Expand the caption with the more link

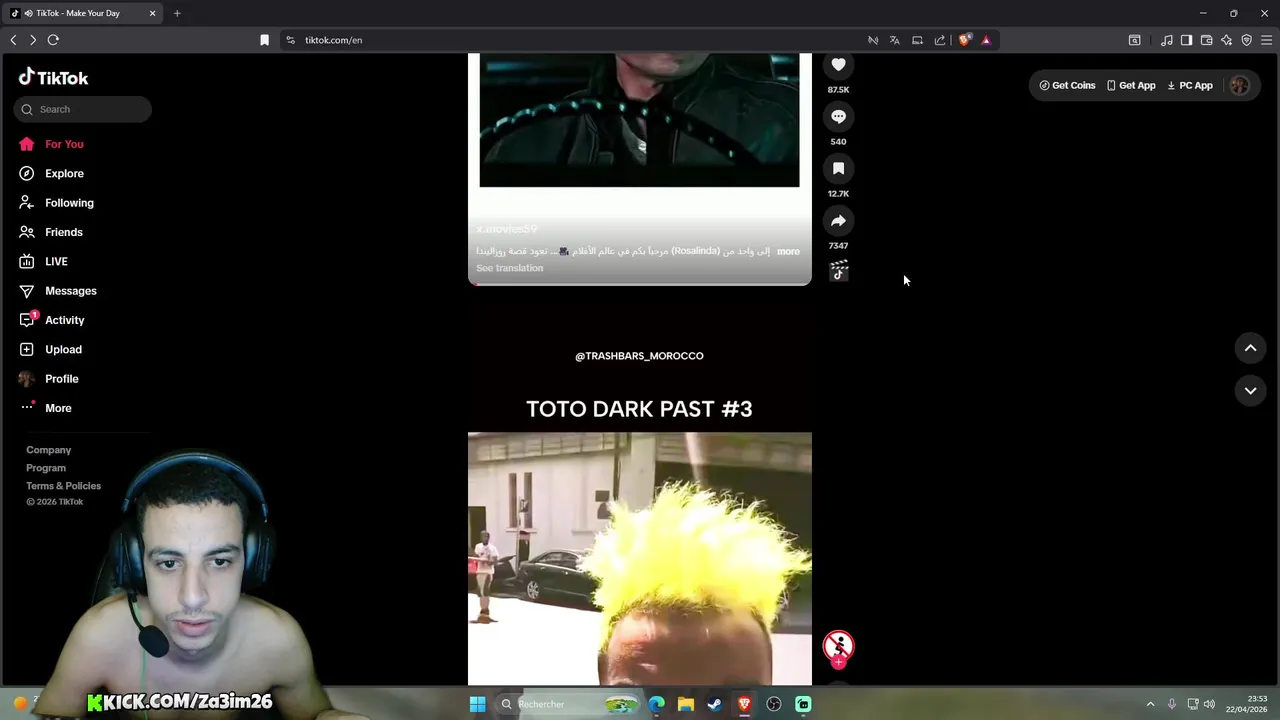tap(788, 252)
